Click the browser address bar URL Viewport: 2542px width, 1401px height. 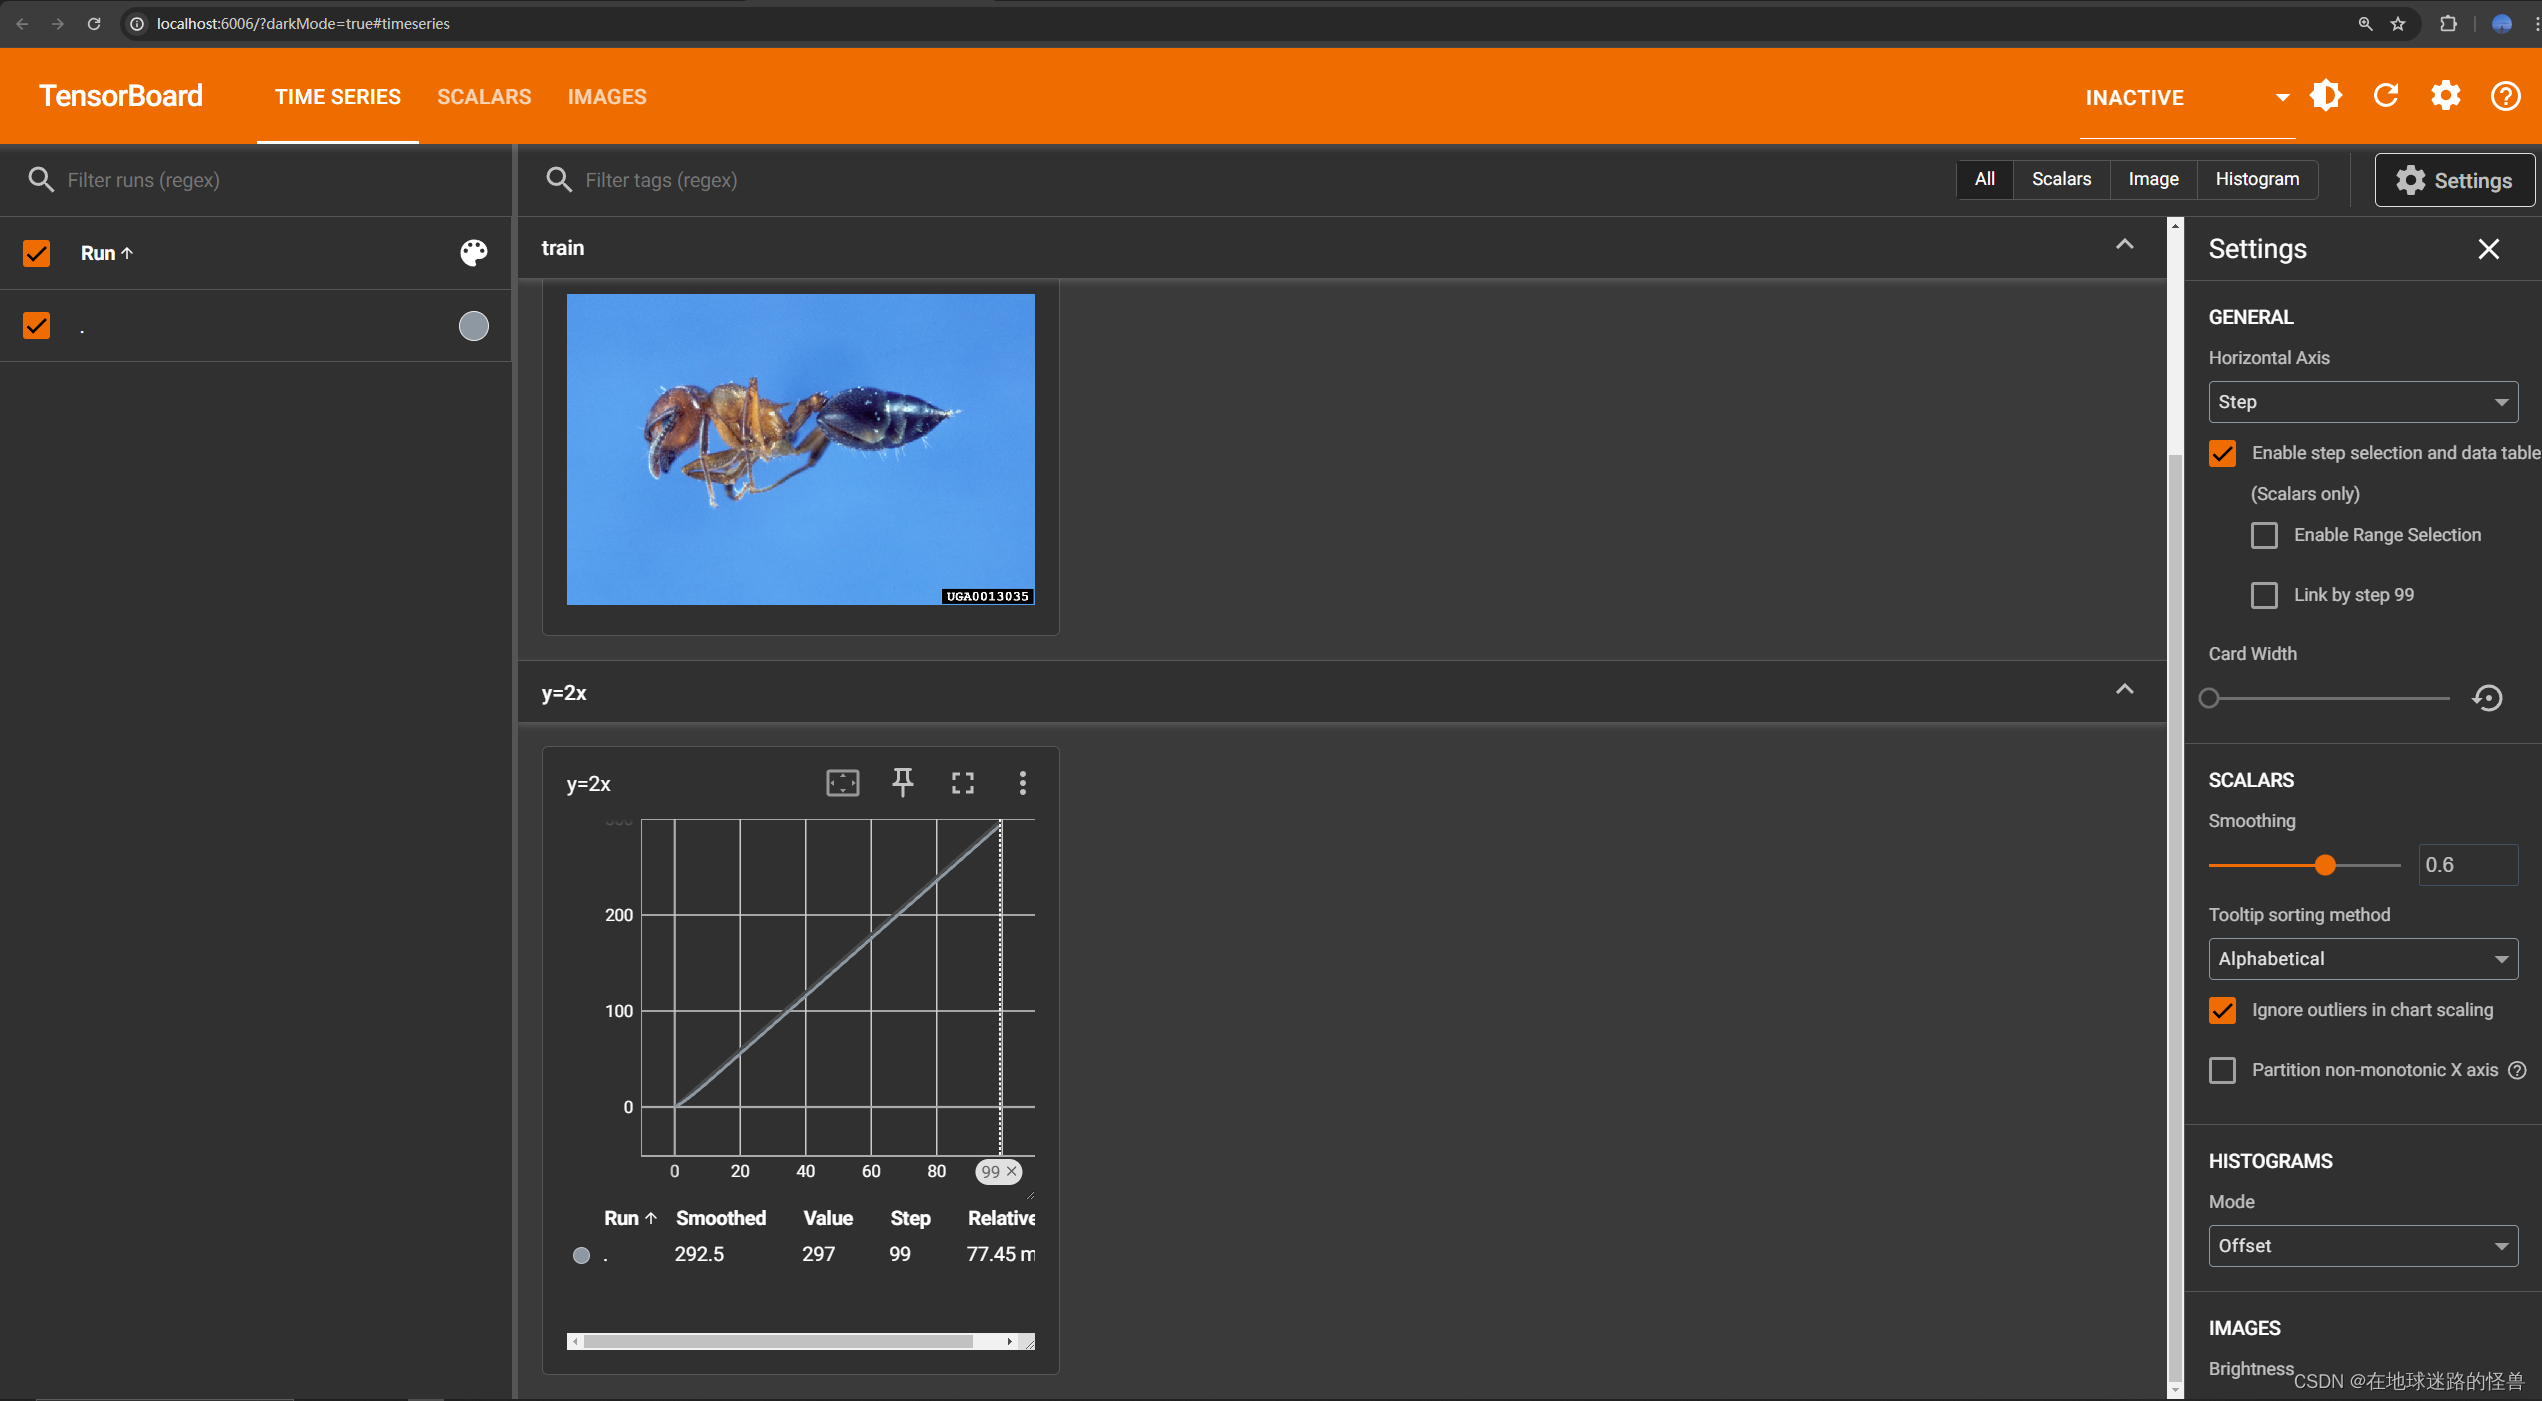click(303, 24)
